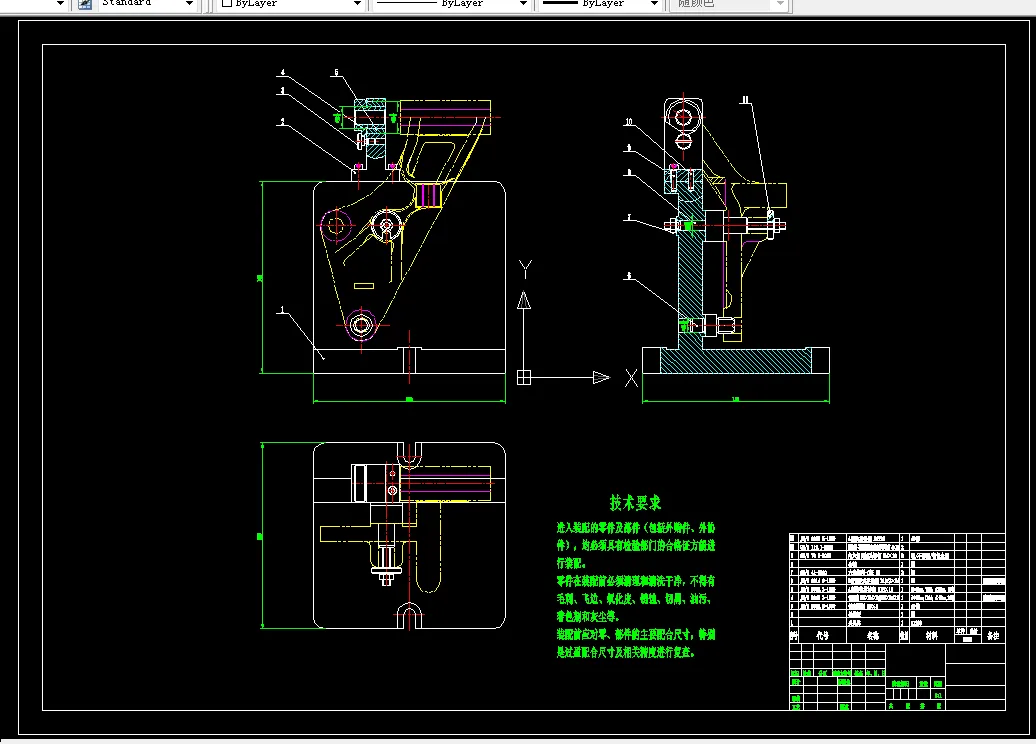This screenshot has width=1036, height=744.
Task: Open the ByLayer color control dropdown
Action: (x=291, y=3)
